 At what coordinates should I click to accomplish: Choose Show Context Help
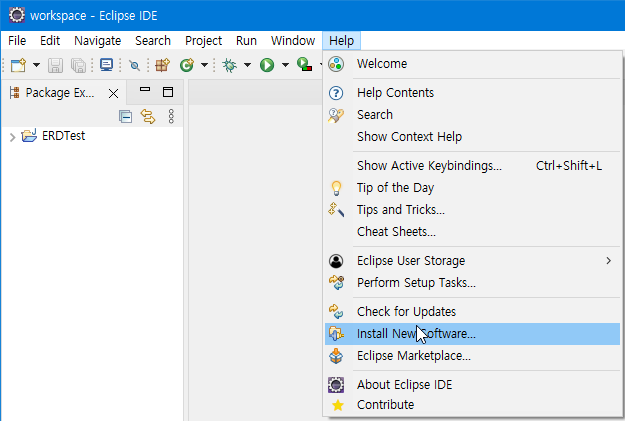(x=472, y=137)
